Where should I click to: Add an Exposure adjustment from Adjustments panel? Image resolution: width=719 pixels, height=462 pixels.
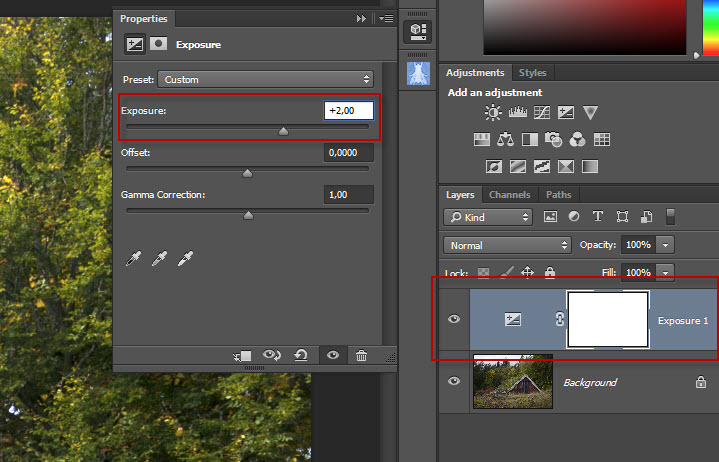(566, 112)
